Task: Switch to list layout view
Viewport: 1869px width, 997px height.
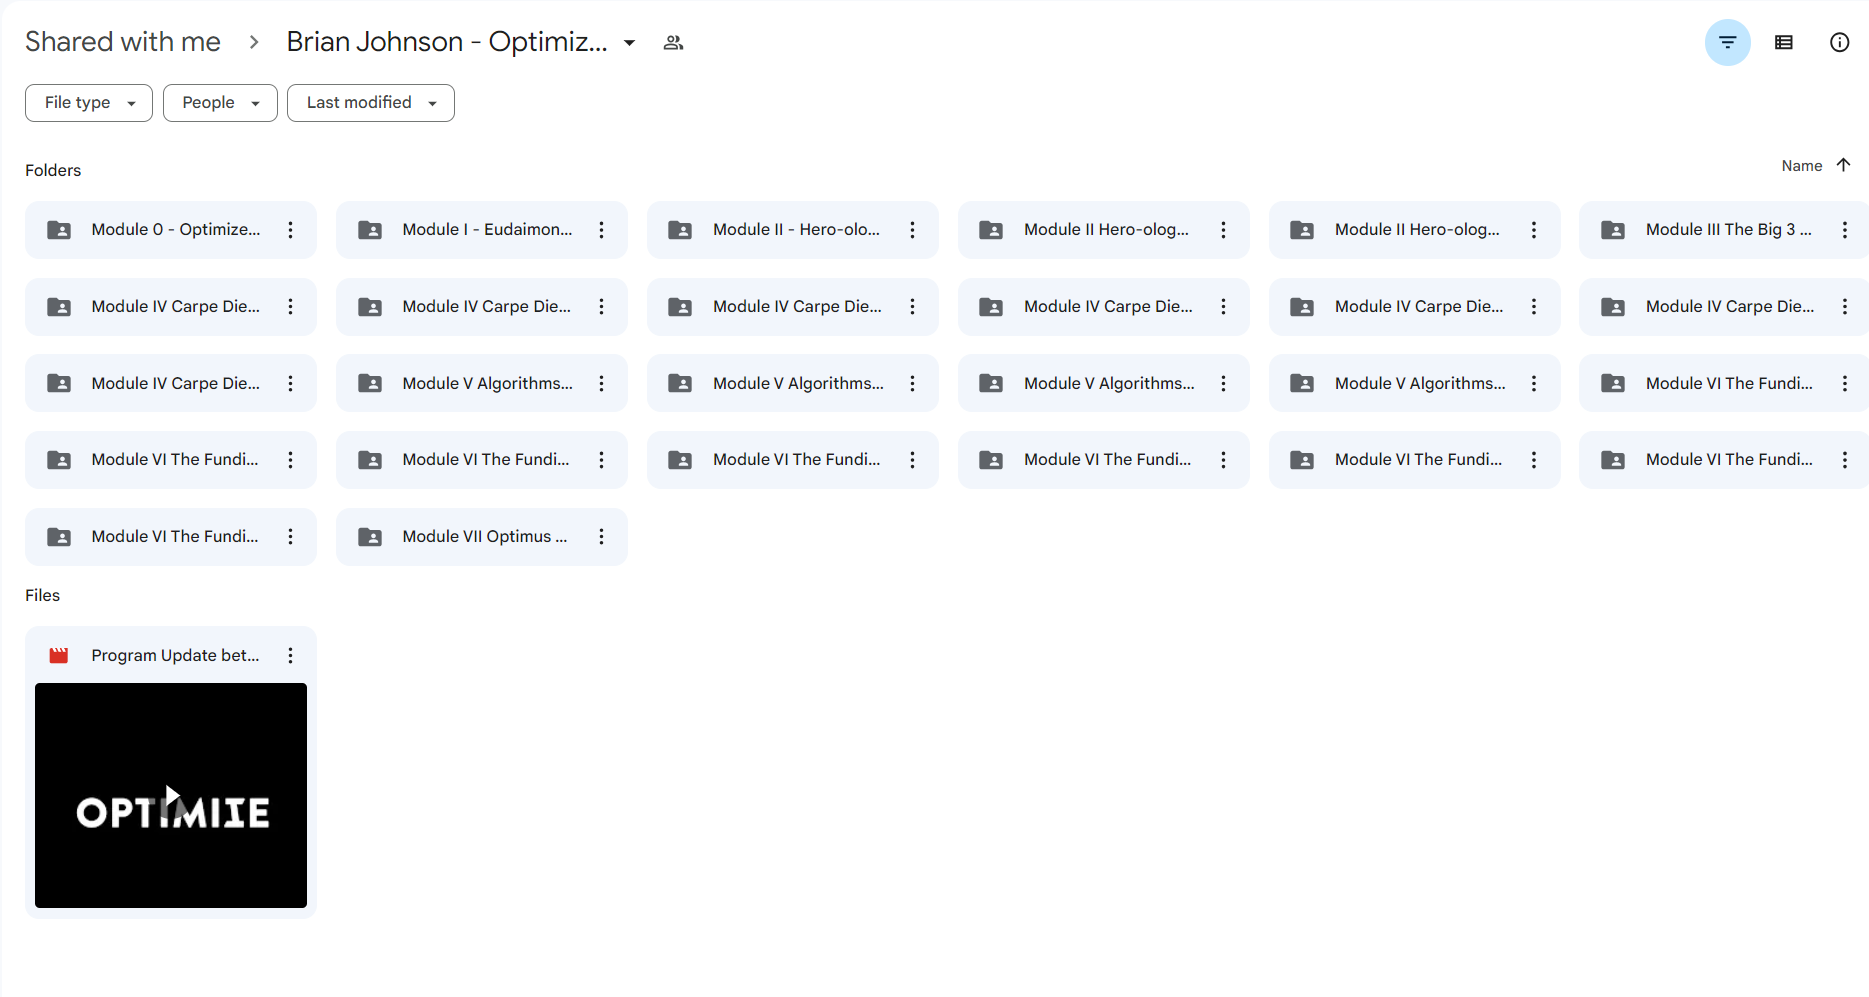Action: click(1783, 42)
